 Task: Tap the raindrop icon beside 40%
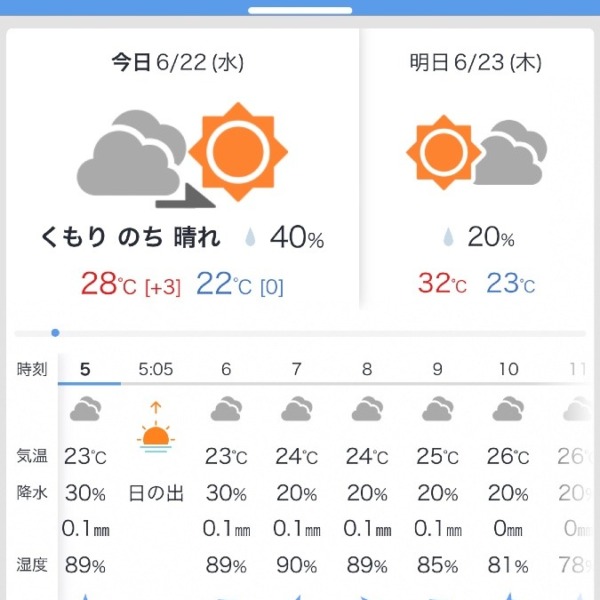tap(250, 237)
